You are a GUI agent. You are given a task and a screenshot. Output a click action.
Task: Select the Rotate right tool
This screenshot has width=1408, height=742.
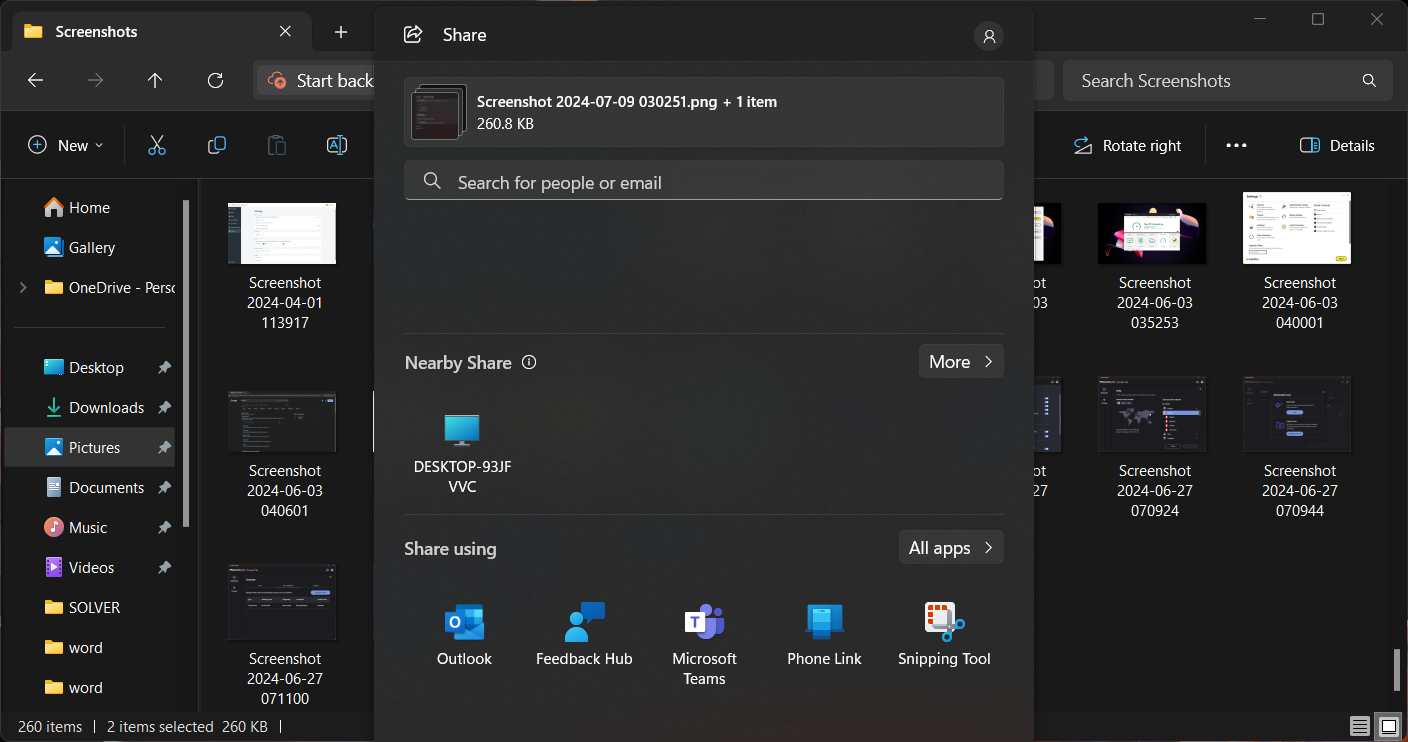[x=1127, y=145]
